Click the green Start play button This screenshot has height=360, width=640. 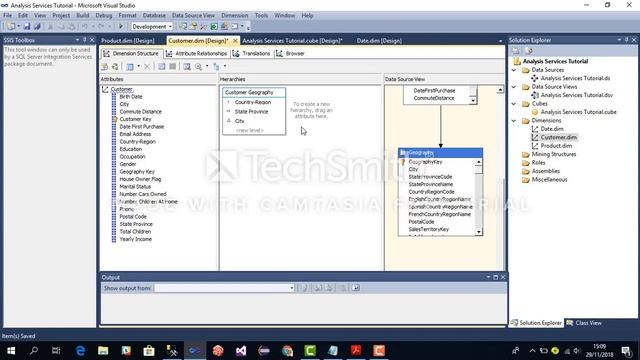coord(121,27)
